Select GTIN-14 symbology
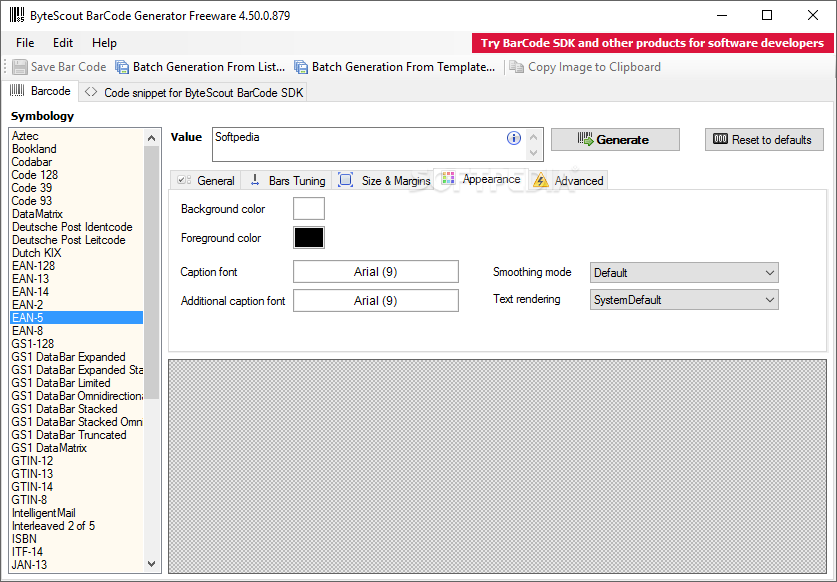This screenshot has height=582, width=837. pyautogui.click(x=76, y=486)
